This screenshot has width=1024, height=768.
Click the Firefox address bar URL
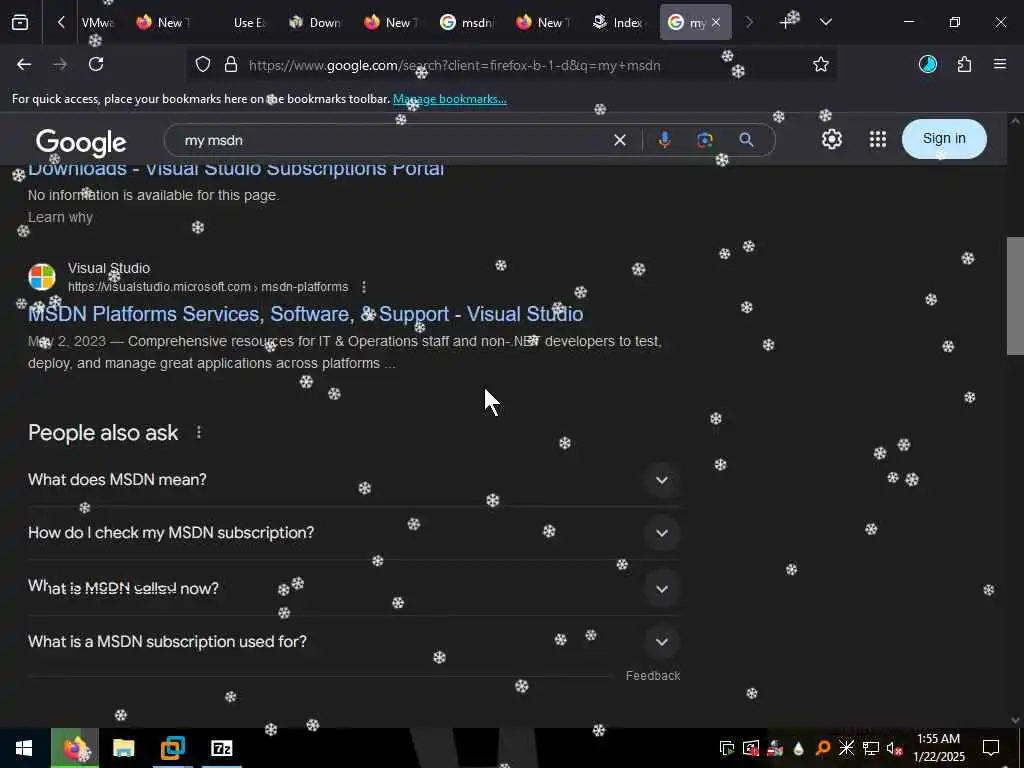coord(455,65)
